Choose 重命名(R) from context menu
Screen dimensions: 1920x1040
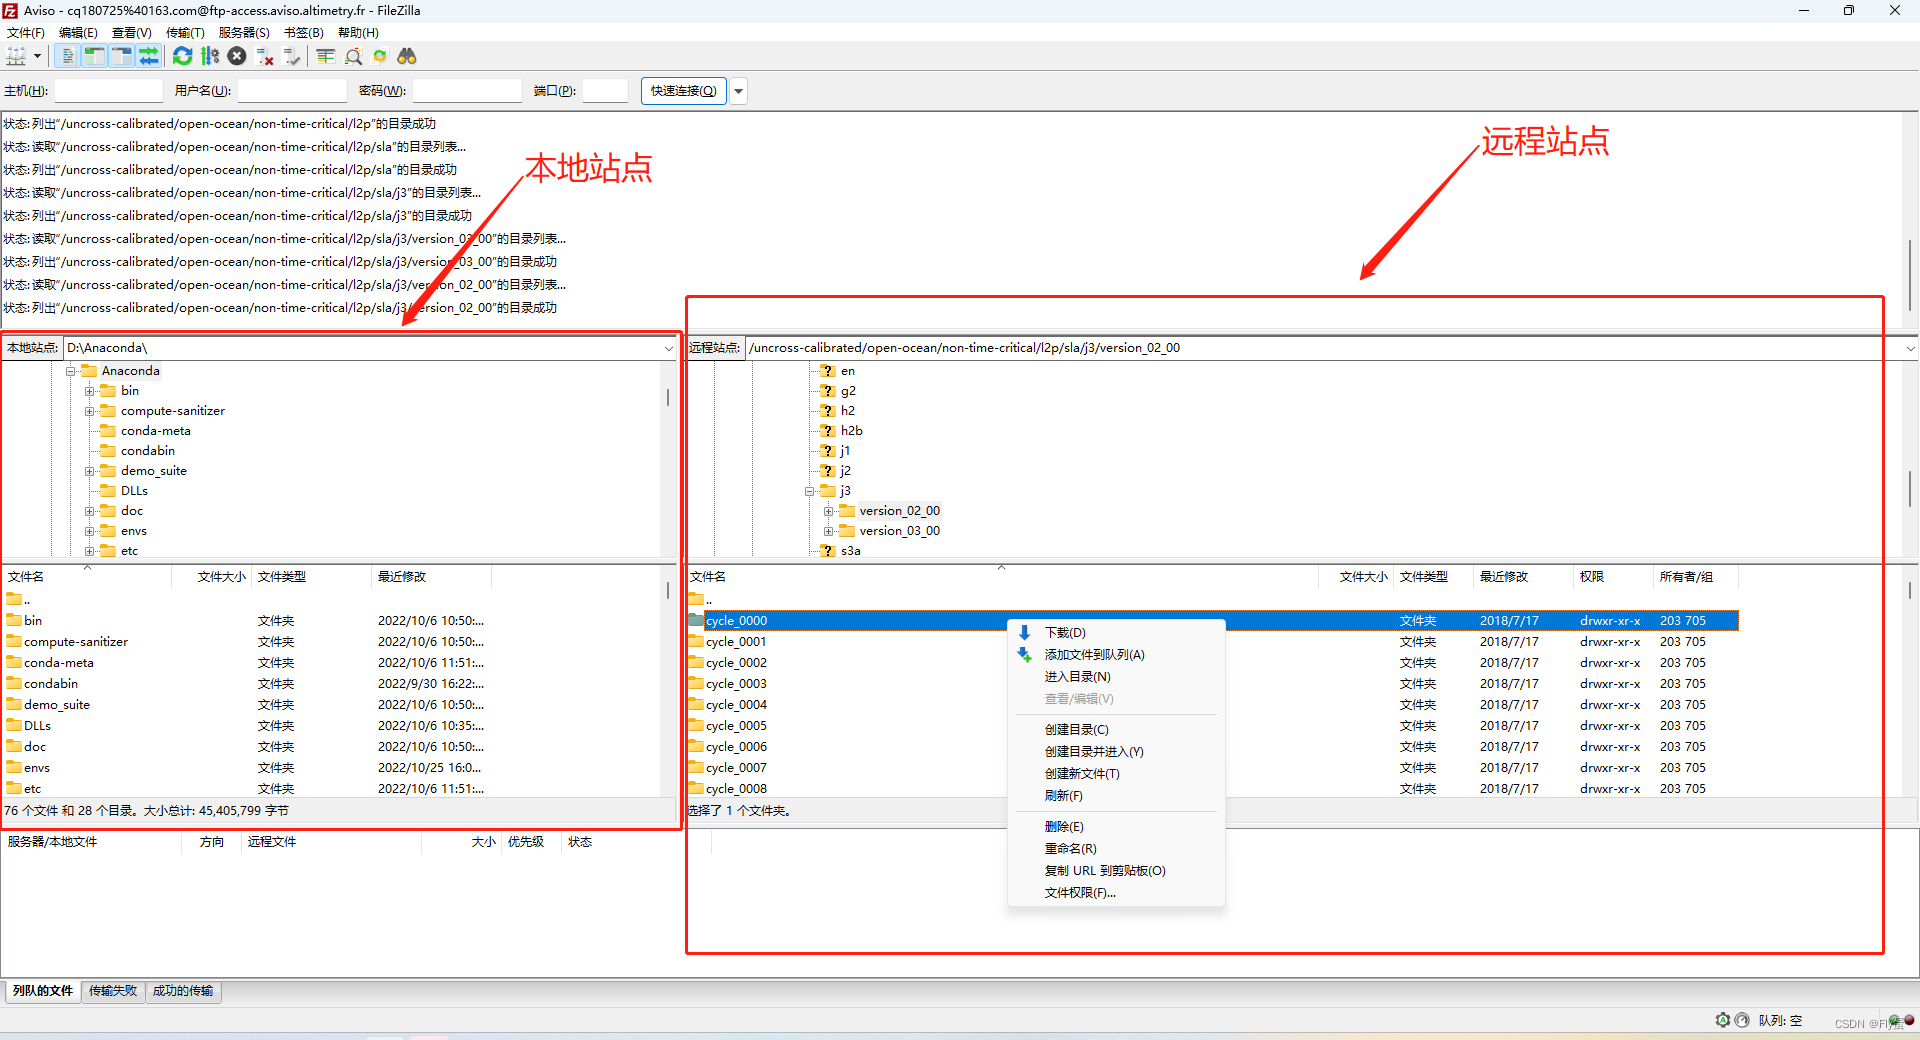(1116, 849)
